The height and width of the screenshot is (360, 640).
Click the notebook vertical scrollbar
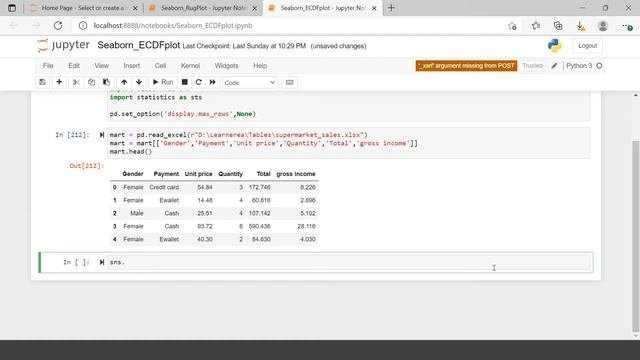636,236
